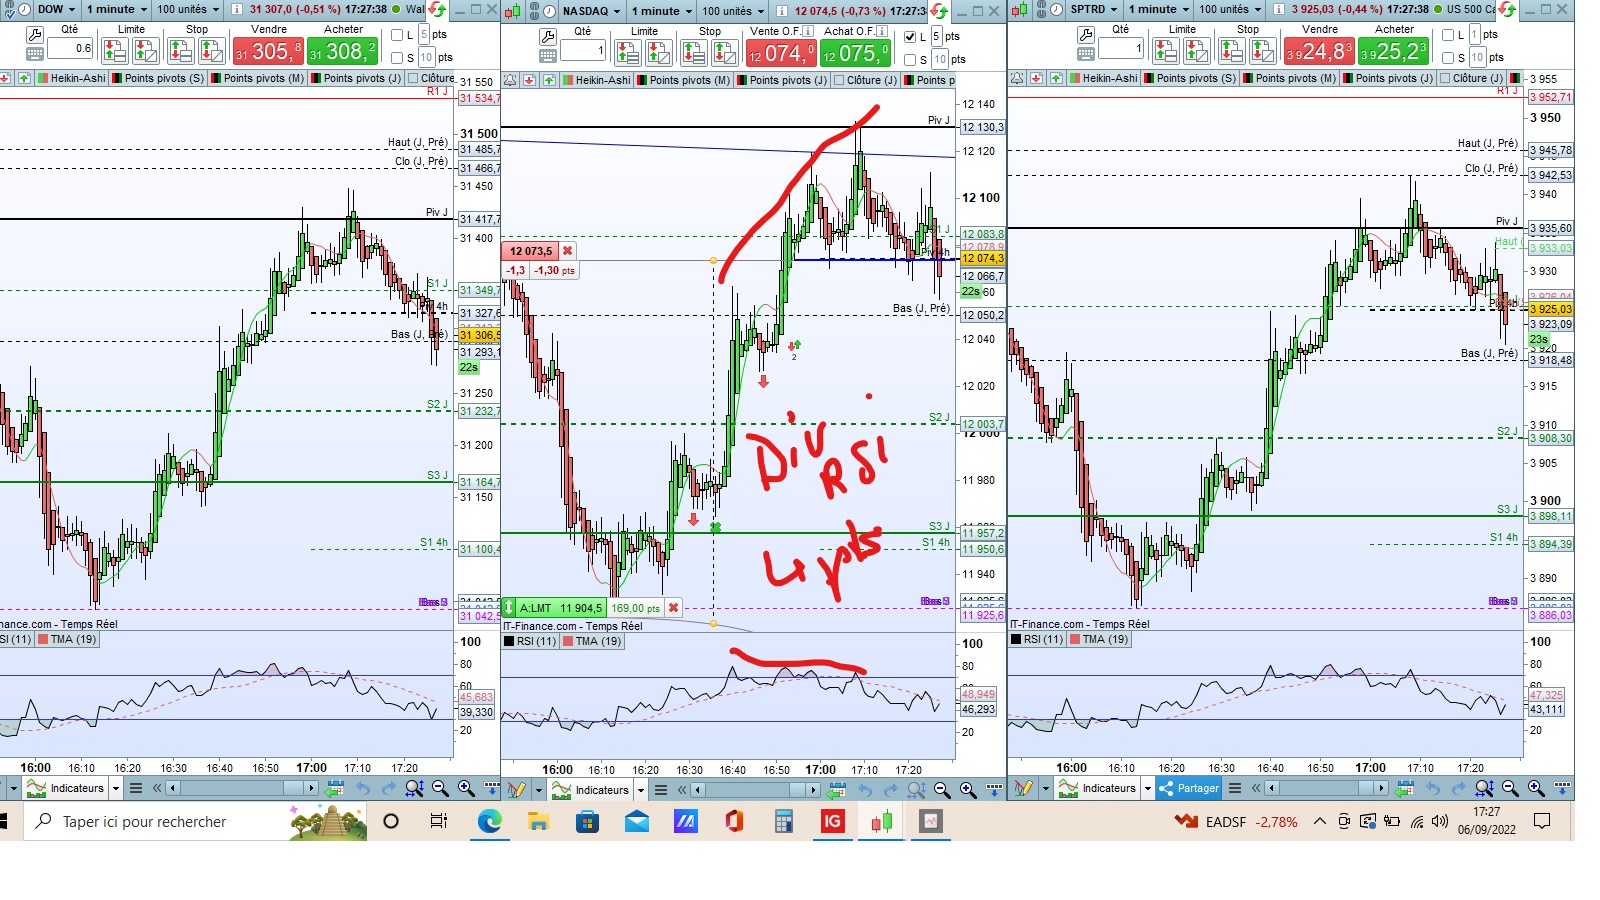Screen dimensions: 1600x900
Task: Enable the L limit checkbox on SPTRD chart
Action: [1448, 35]
